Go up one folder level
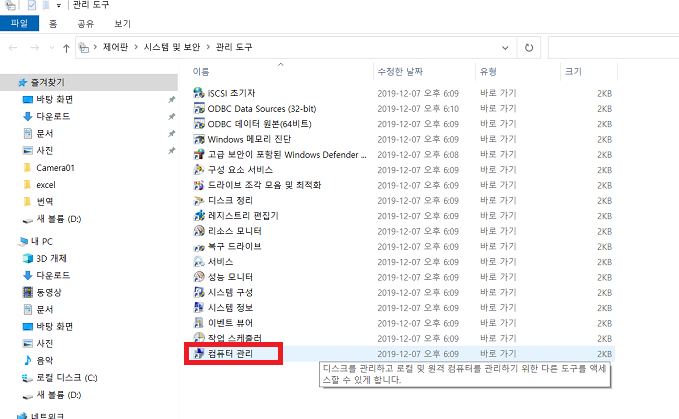The image size is (679, 419). (x=66, y=48)
